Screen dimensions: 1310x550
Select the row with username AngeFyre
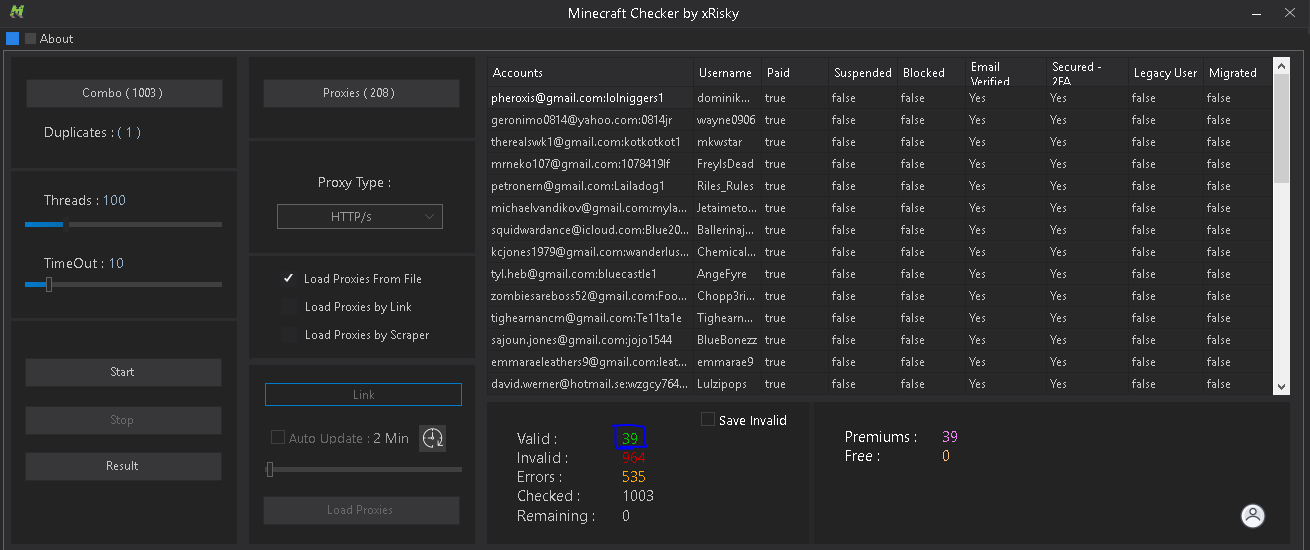click(880, 274)
